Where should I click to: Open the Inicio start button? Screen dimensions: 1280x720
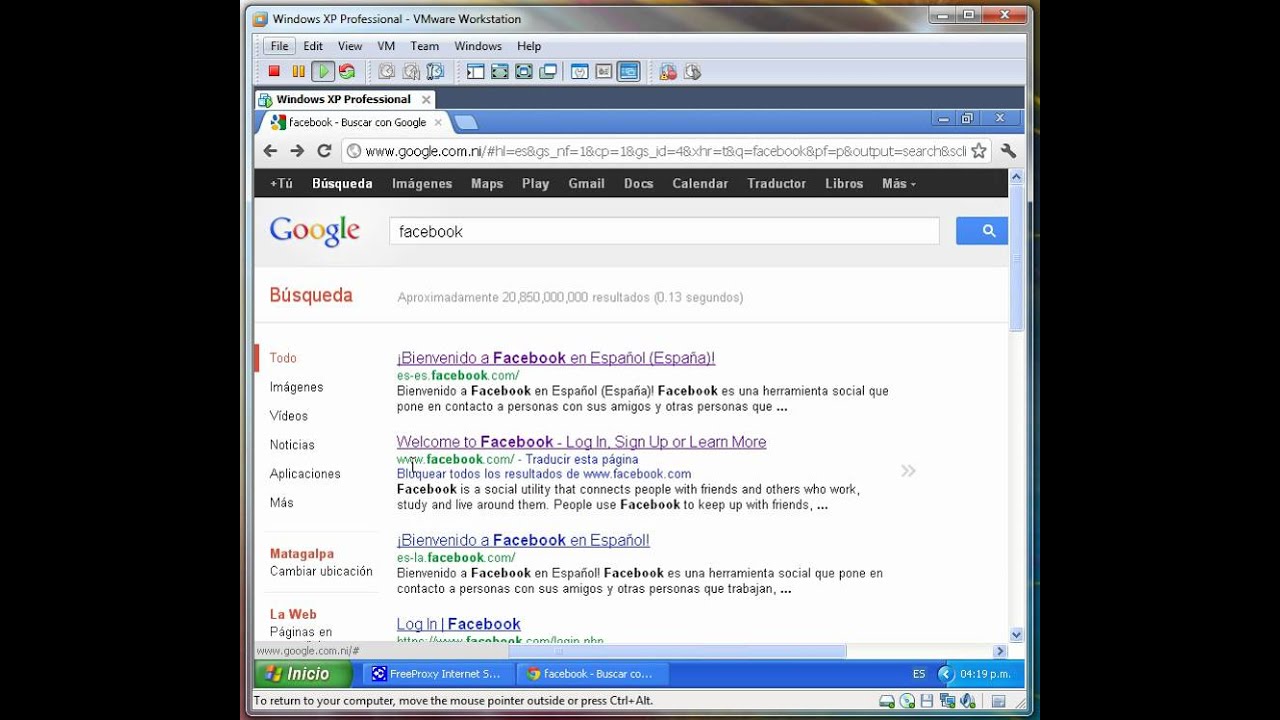click(303, 674)
